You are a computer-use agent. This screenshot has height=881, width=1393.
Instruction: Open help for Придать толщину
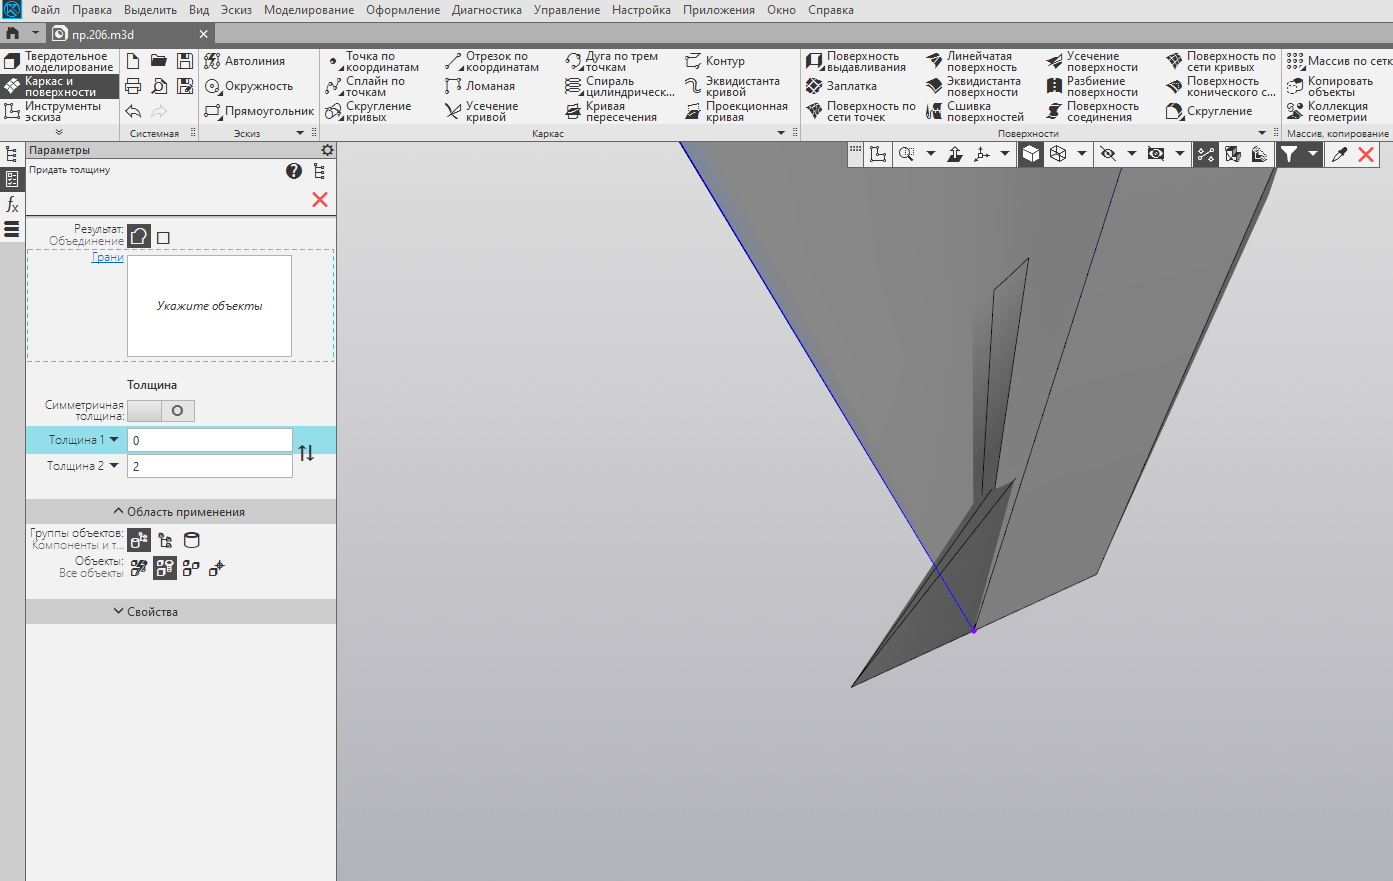click(294, 171)
